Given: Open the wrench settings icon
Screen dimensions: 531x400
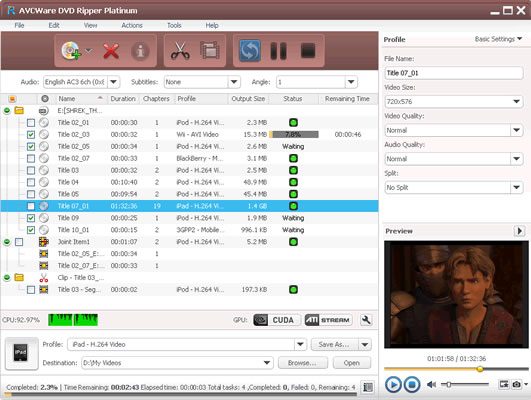Looking at the screenshot, I should (x=366, y=320).
